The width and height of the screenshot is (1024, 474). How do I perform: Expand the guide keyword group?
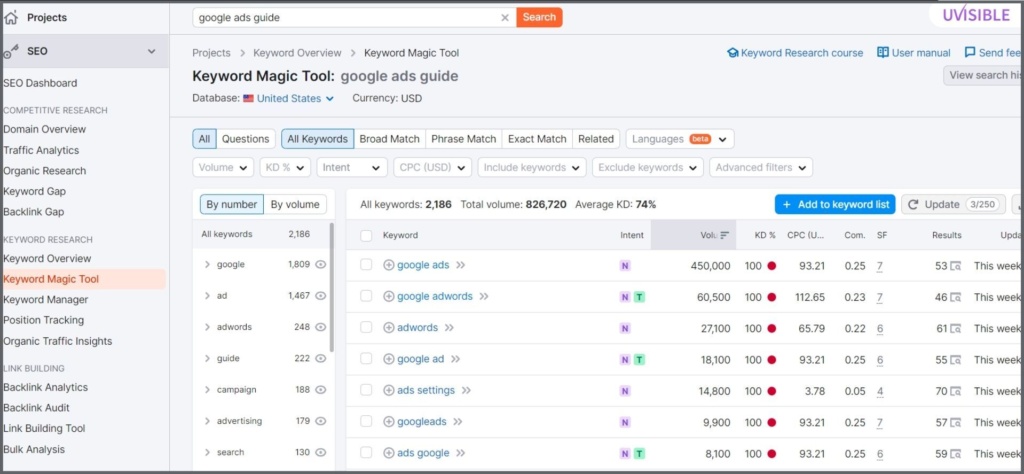[x=207, y=358]
